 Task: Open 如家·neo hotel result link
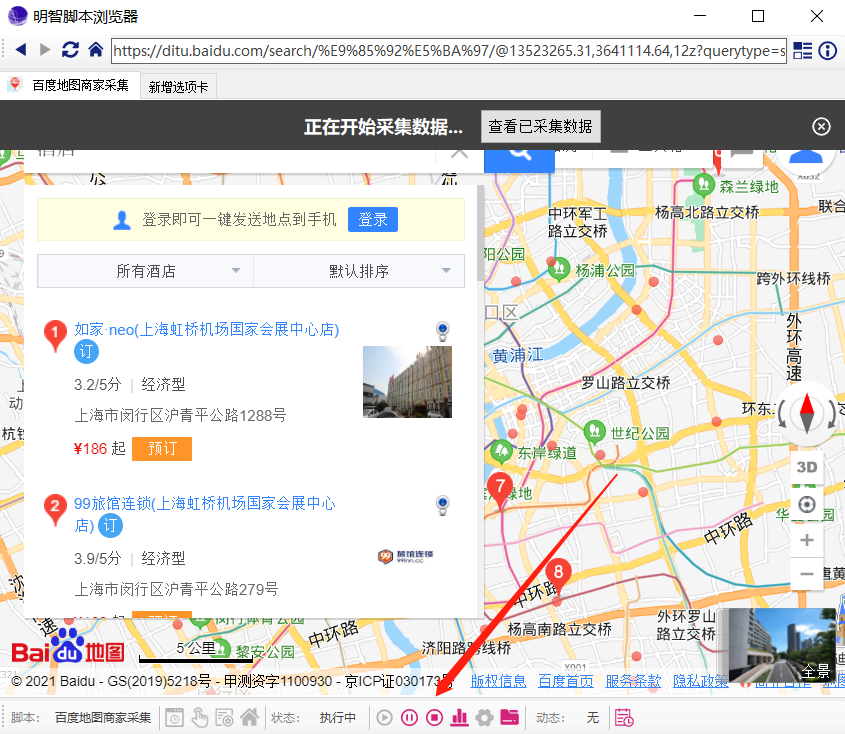click(x=206, y=329)
